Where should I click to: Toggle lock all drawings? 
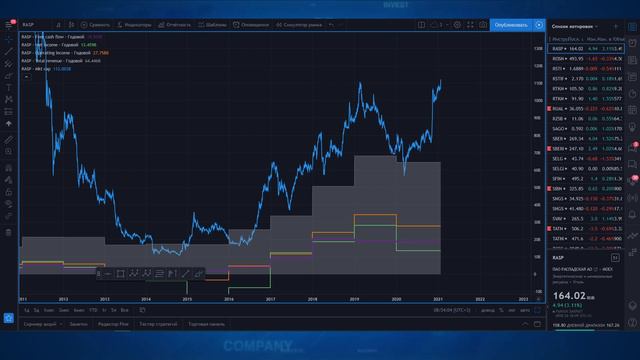[9, 192]
